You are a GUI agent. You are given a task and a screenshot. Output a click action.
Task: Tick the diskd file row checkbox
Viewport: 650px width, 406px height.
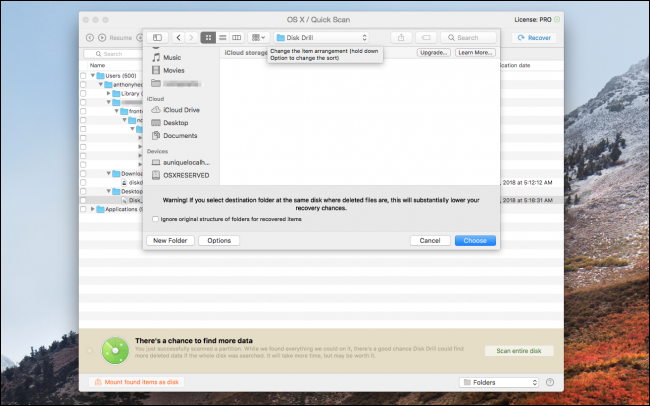pyautogui.click(x=83, y=182)
